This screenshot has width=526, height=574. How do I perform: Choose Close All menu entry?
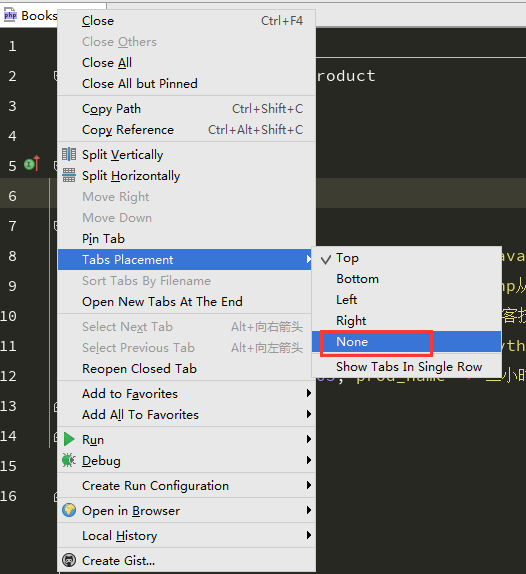(186, 63)
